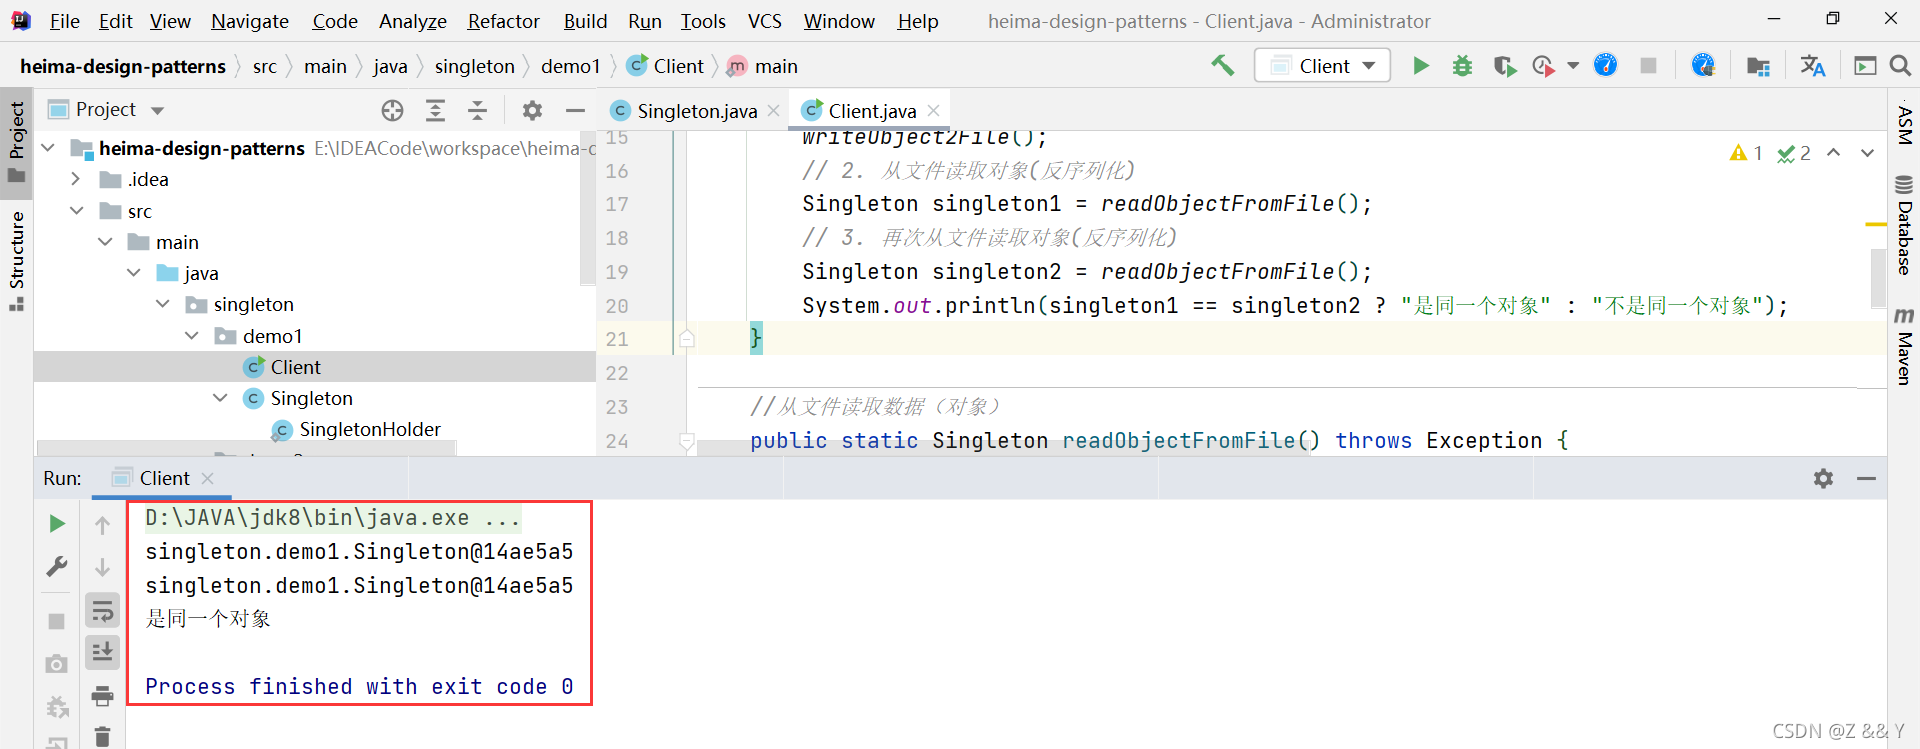This screenshot has height=749, width=1920.
Task: Click the editor vertical scrollbar thumb
Action: pyautogui.click(x=1877, y=277)
